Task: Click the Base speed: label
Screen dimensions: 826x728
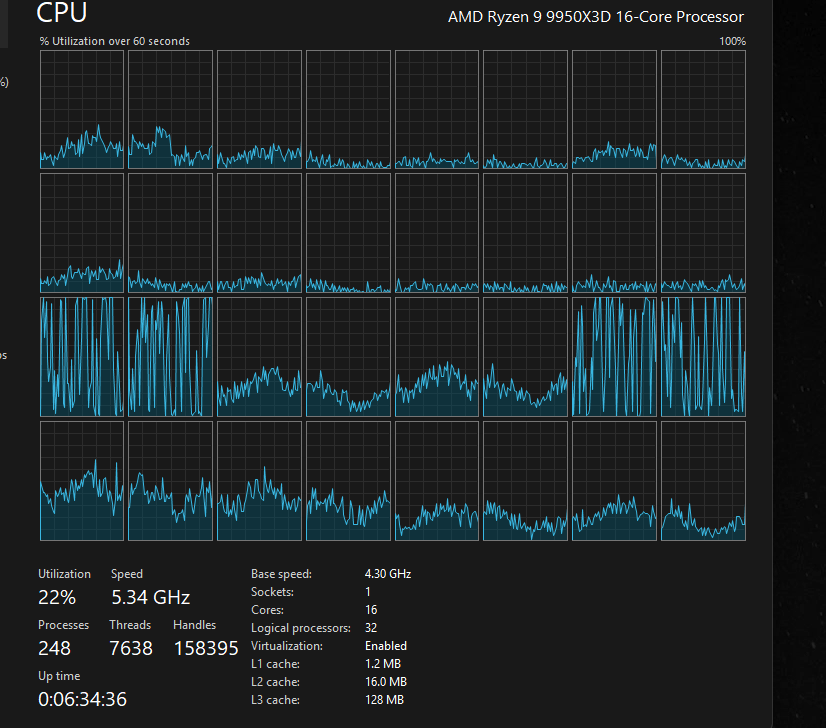Action: [281, 574]
